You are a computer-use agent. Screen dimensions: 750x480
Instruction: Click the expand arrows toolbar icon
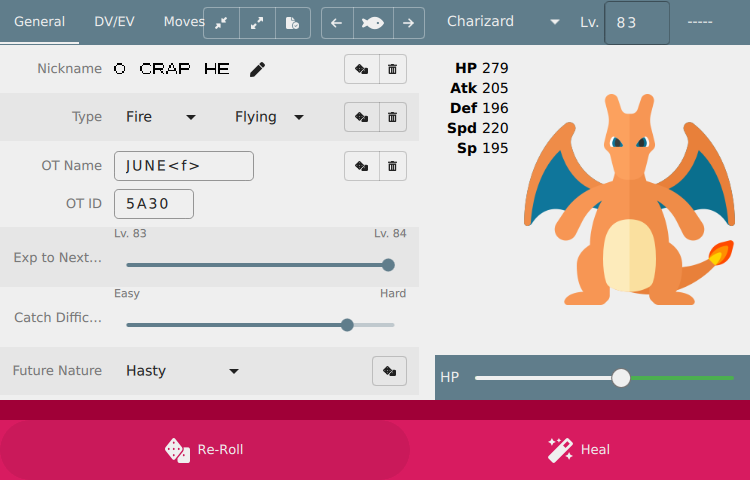pos(257,23)
